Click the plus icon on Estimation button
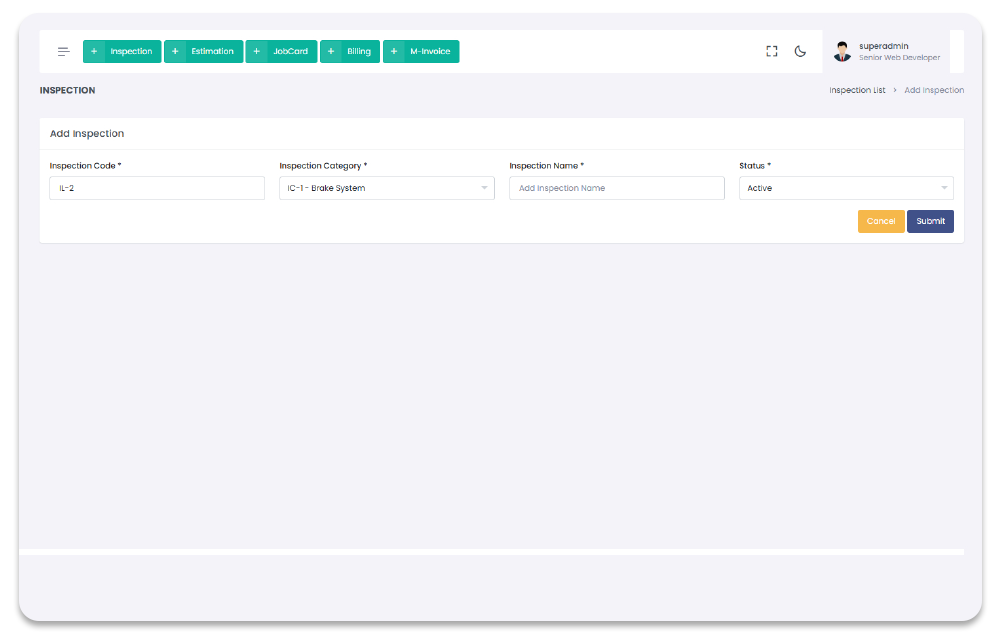The height and width of the screenshot is (633, 1000). pyautogui.click(x=175, y=52)
